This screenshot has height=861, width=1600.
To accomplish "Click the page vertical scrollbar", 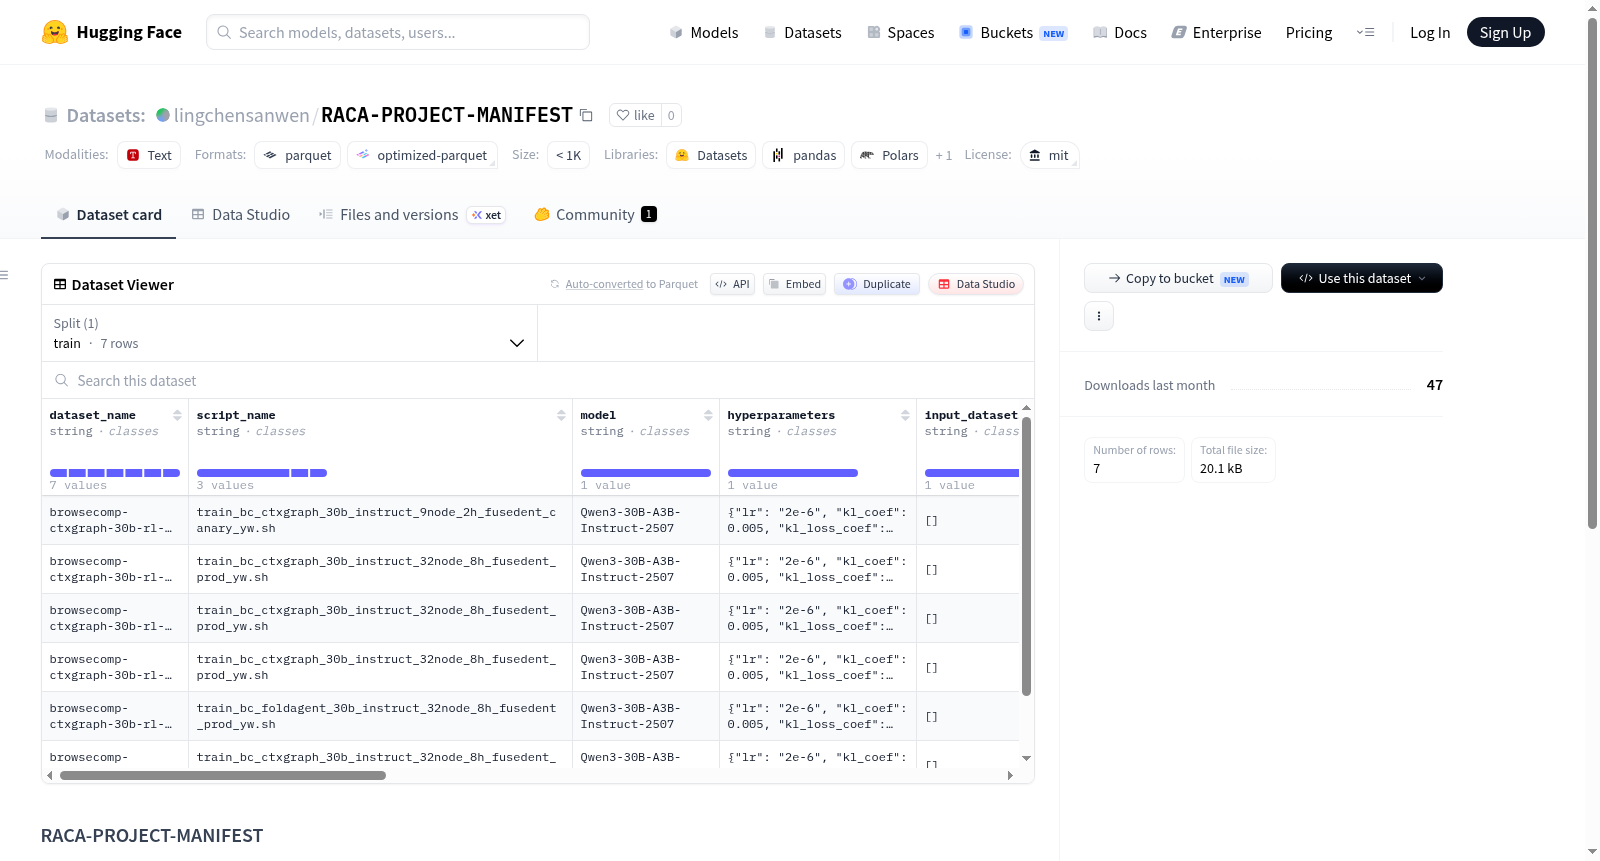I will click(1592, 273).
